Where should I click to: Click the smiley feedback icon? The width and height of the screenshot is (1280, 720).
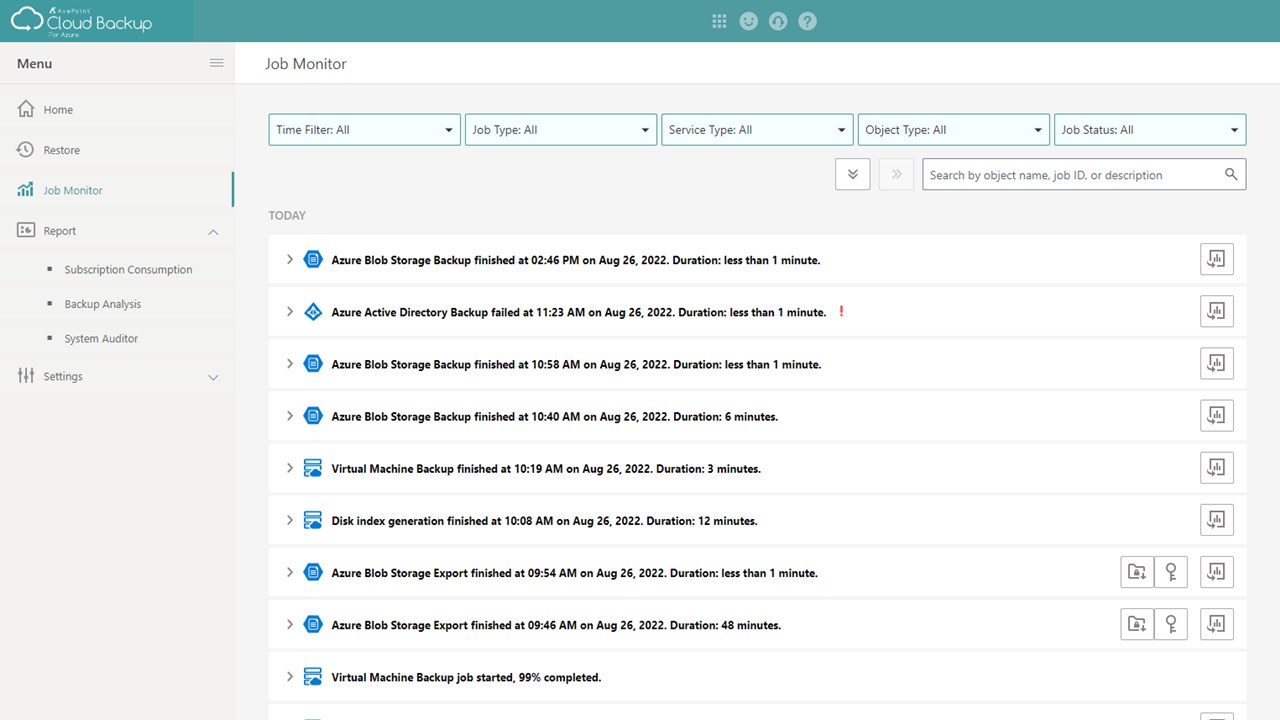coord(749,21)
